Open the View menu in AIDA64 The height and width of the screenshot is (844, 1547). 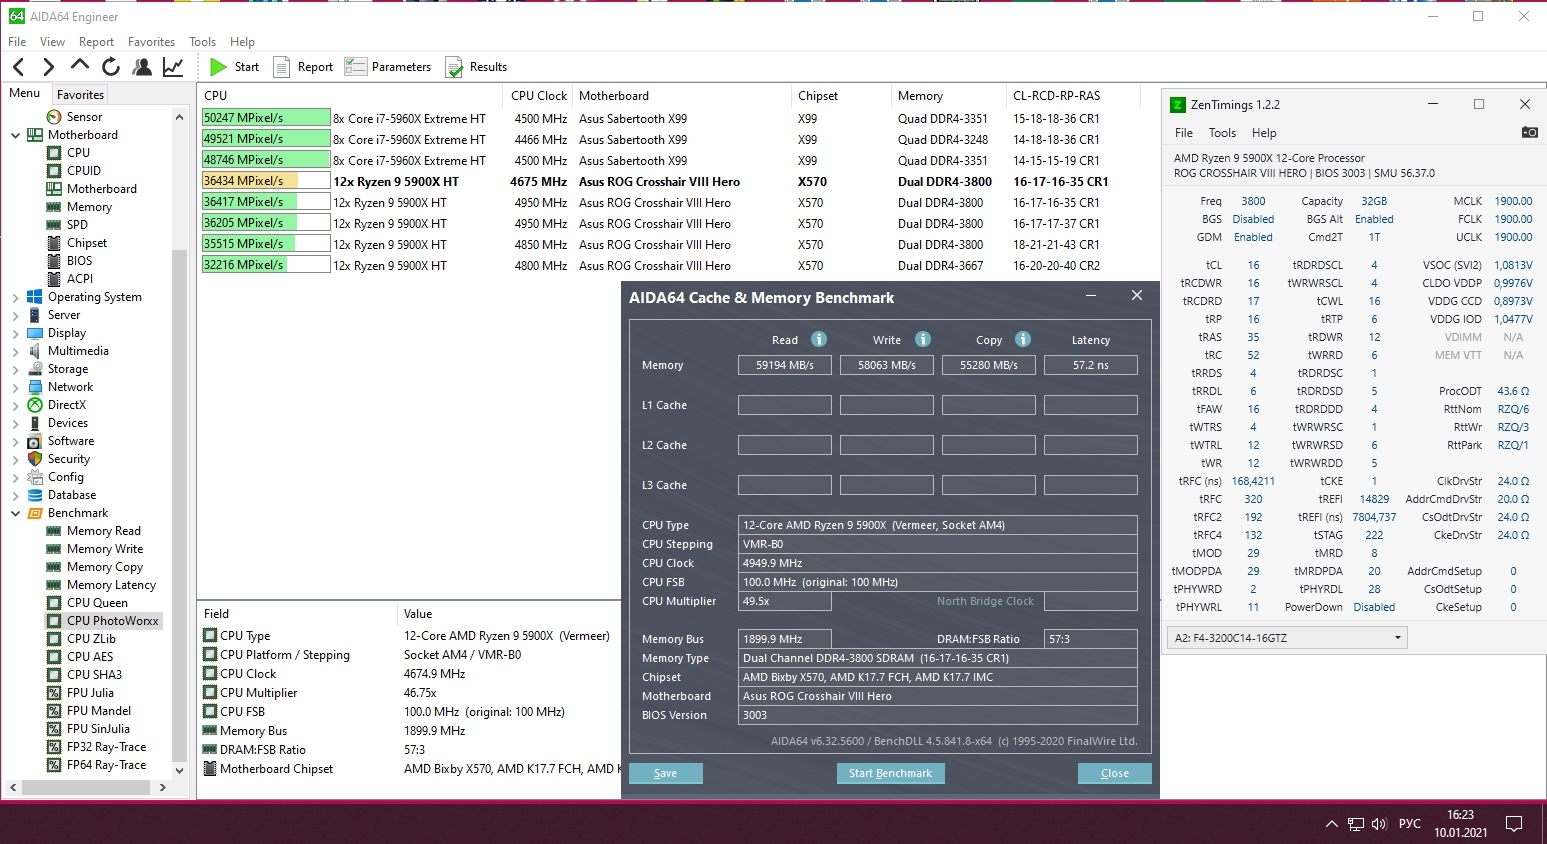click(x=52, y=42)
